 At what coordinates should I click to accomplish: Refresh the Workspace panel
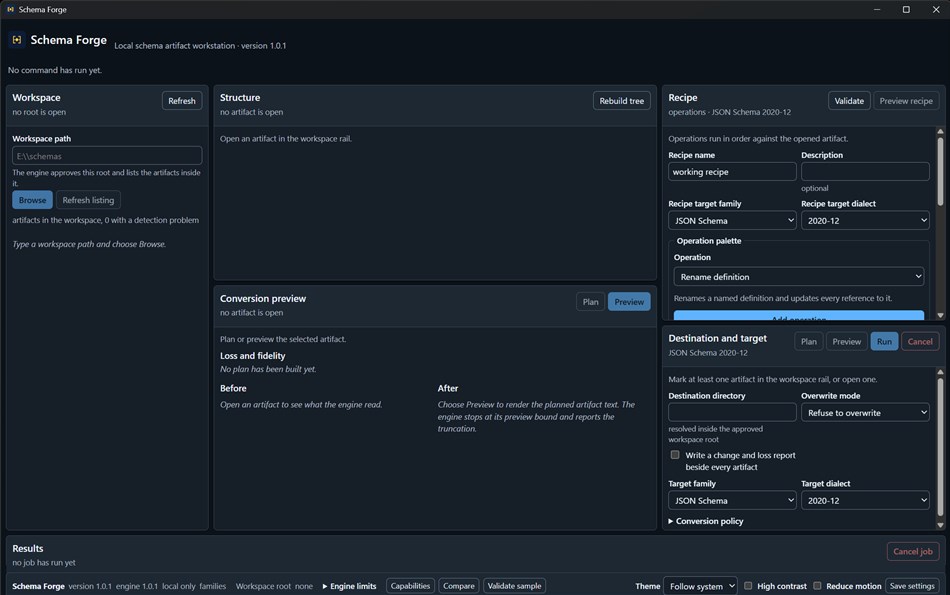[x=182, y=101]
